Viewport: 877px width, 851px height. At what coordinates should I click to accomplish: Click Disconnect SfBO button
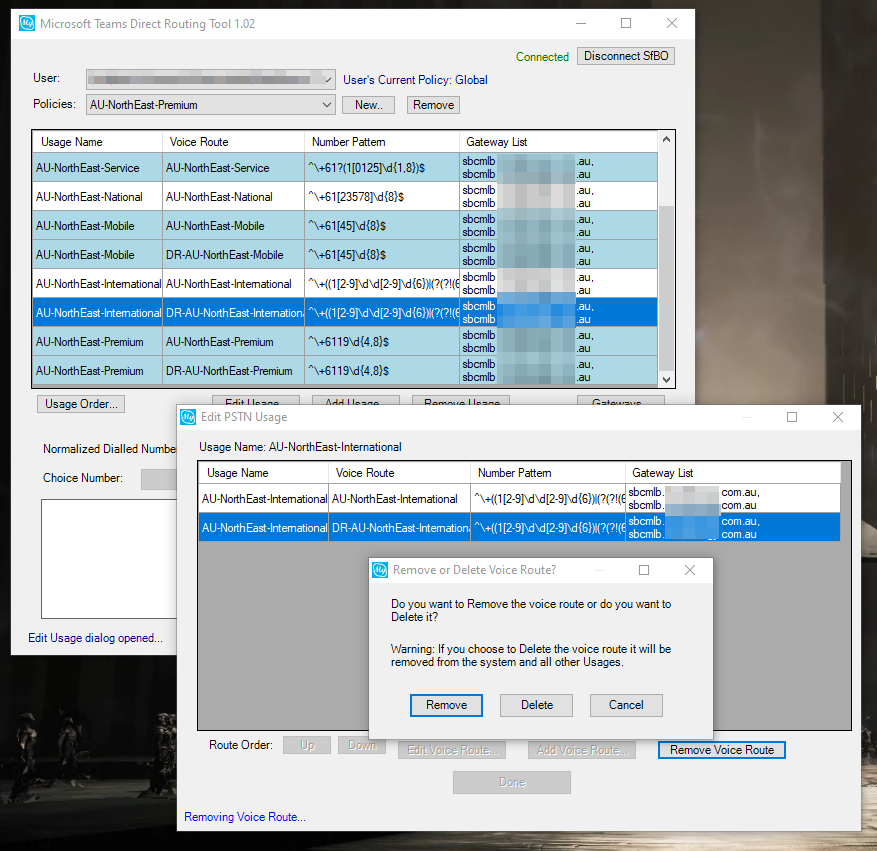point(626,56)
